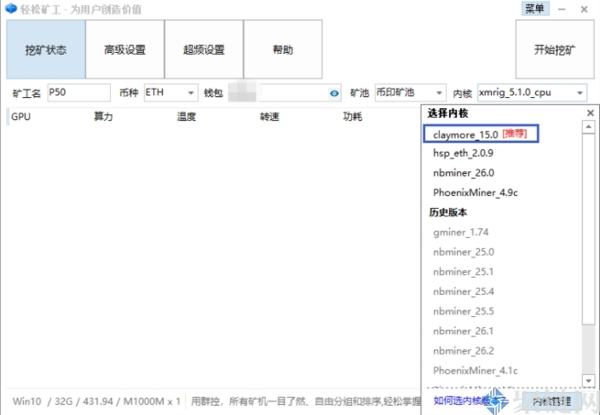Image resolution: width=600 pixels, height=415 pixels.
Task: Select claymore_15.0 recommended kernel
Action: pos(481,134)
